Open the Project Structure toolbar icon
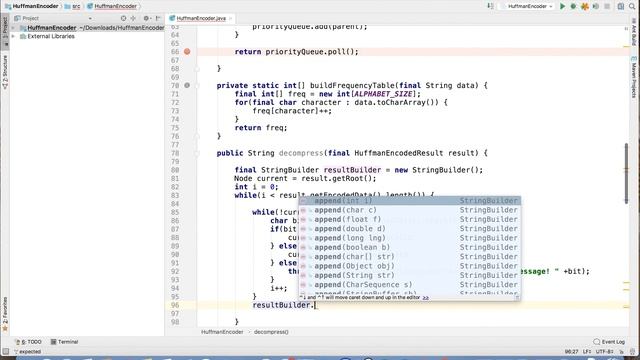 point(620,6)
